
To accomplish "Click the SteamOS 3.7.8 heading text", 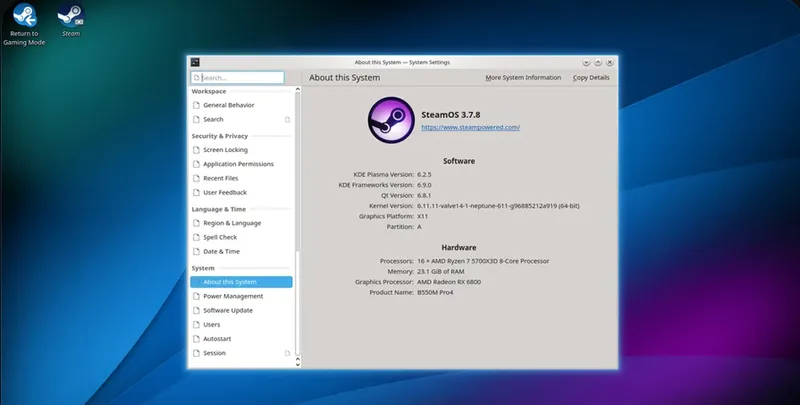I will tap(451, 115).
